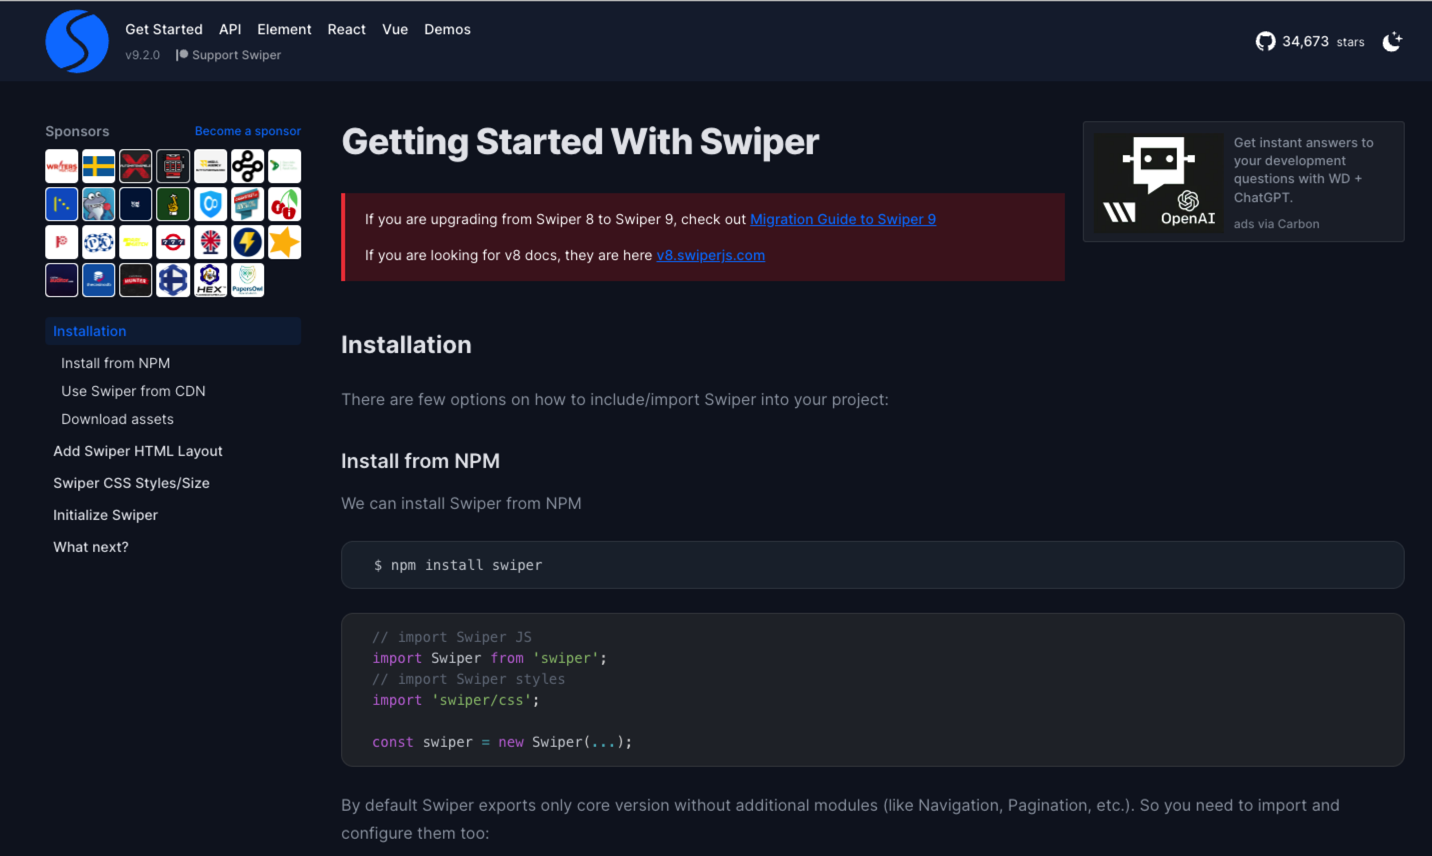This screenshot has width=1432, height=856.
Task: Click the import Swiper JS code block
Action: coord(872,690)
